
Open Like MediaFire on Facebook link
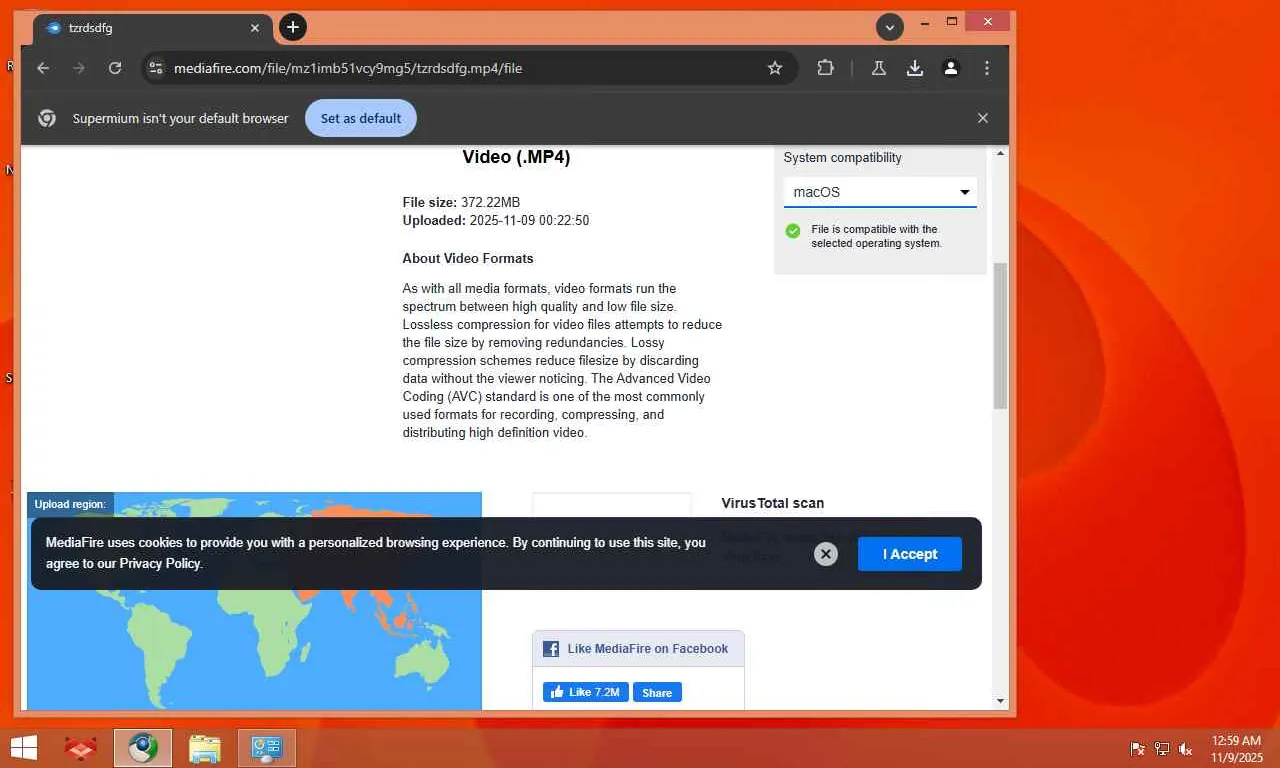coord(648,649)
